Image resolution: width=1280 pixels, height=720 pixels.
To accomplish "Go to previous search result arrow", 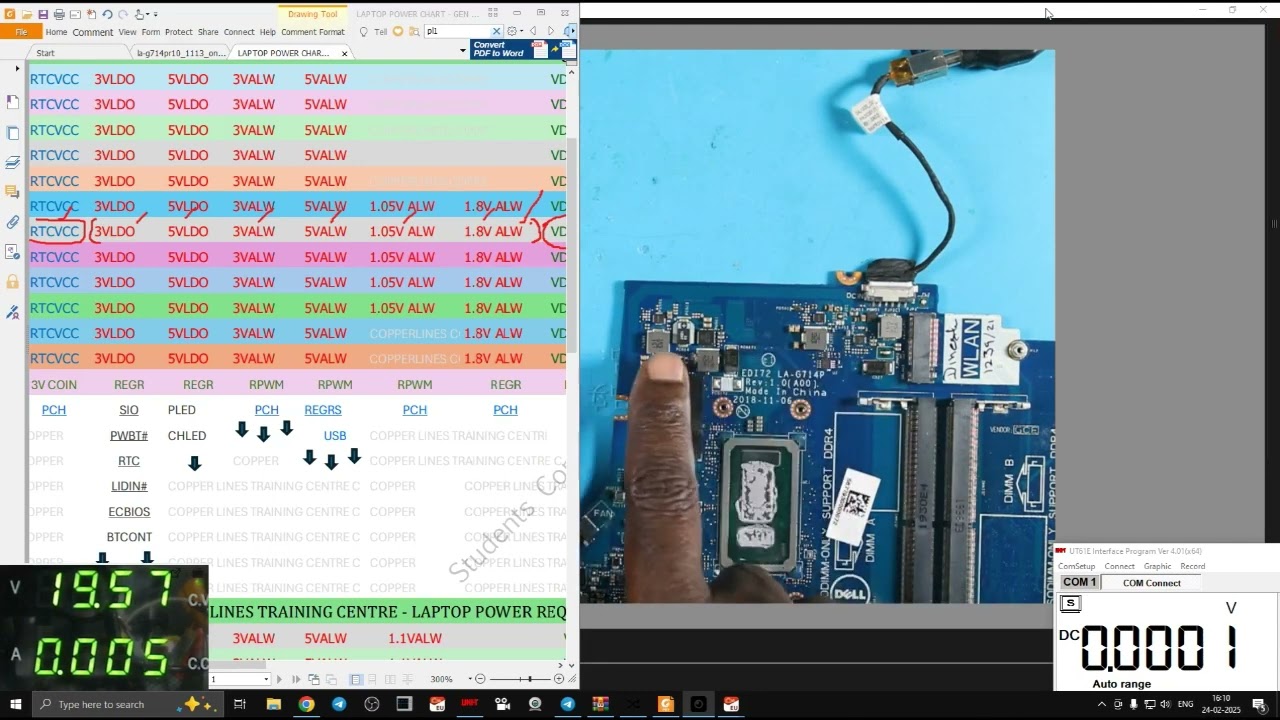I will tap(533, 31).
